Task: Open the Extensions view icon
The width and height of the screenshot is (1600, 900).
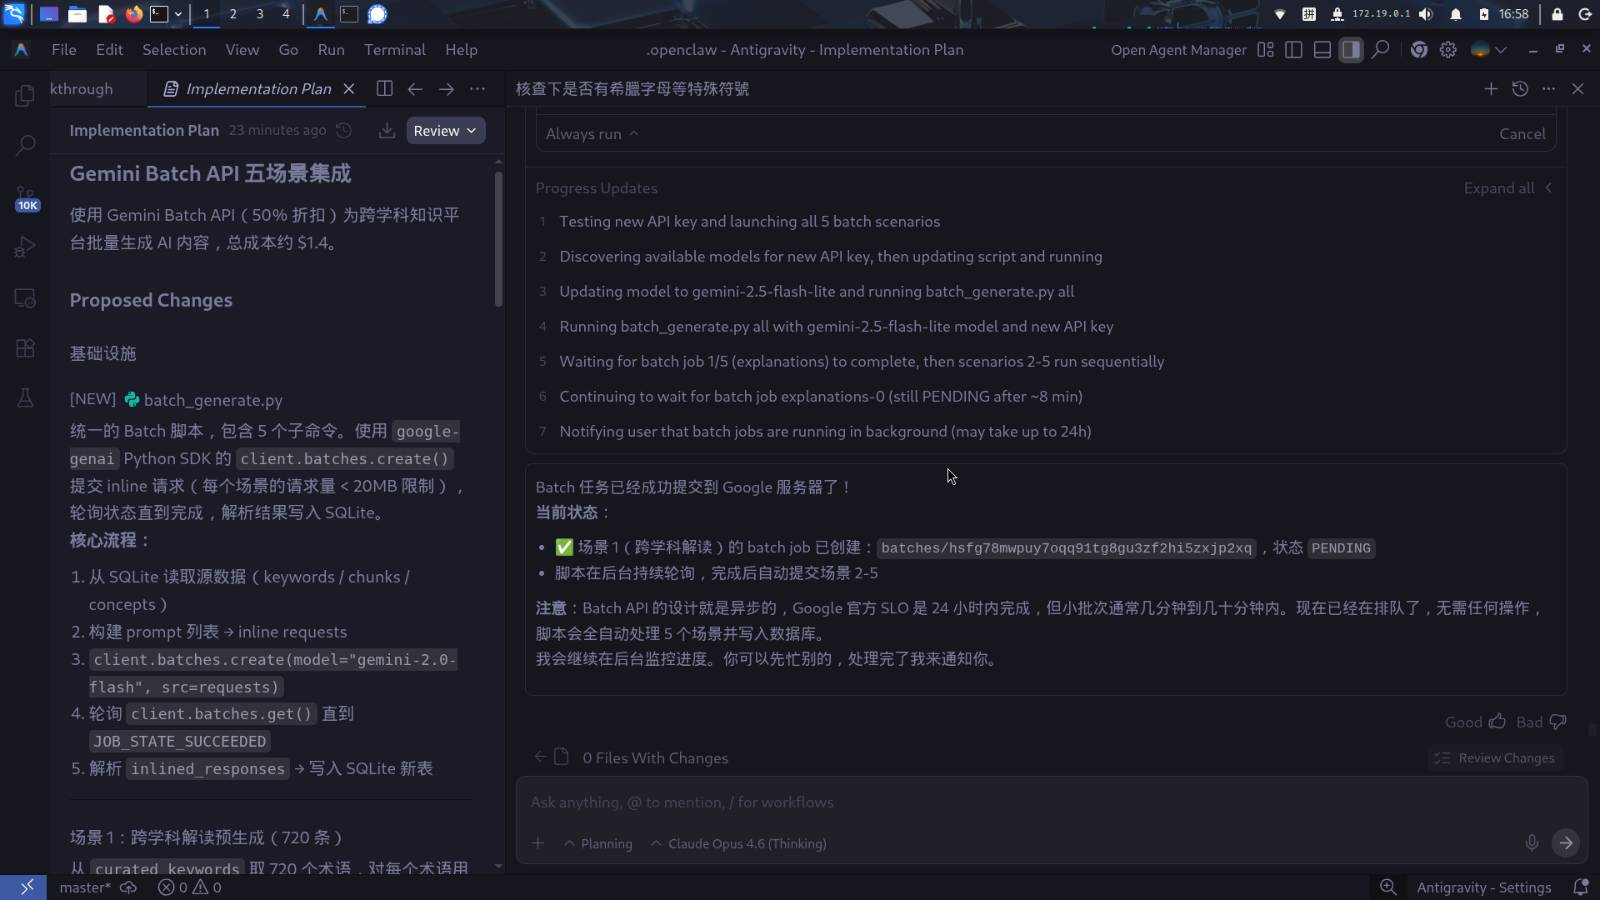Action: 25,348
